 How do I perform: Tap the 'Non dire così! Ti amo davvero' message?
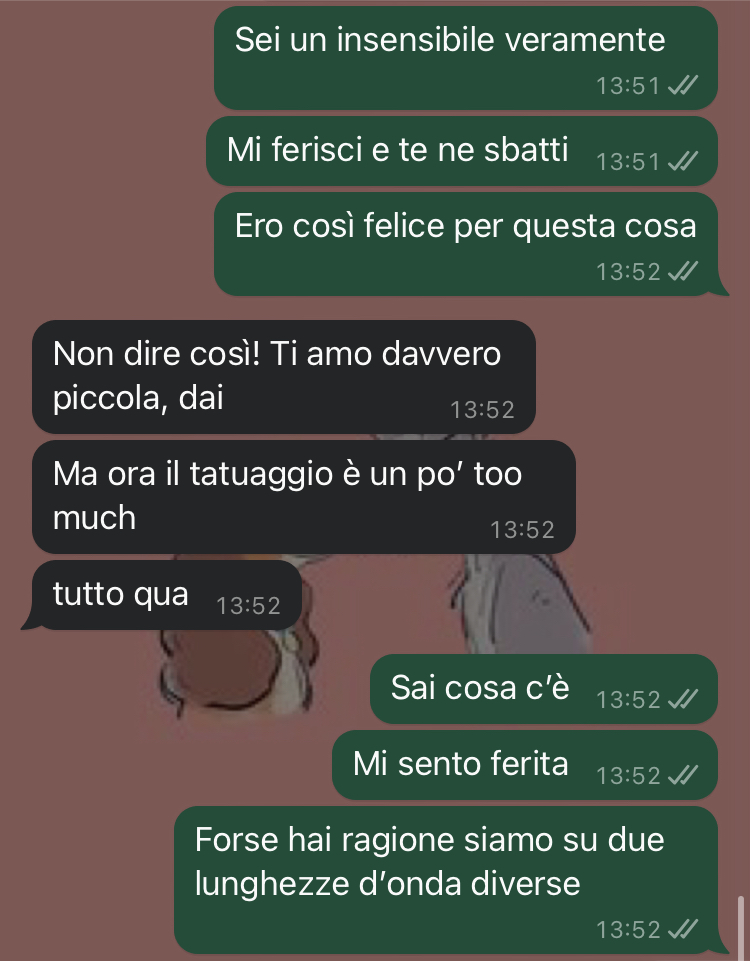point(284,376)
